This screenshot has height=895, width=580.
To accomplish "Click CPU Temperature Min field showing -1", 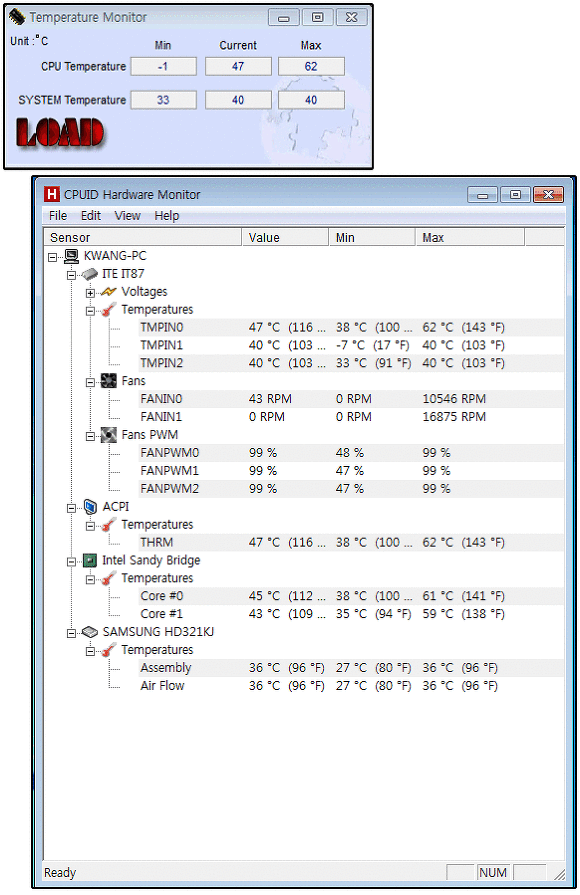I will (x=163, y=66).
